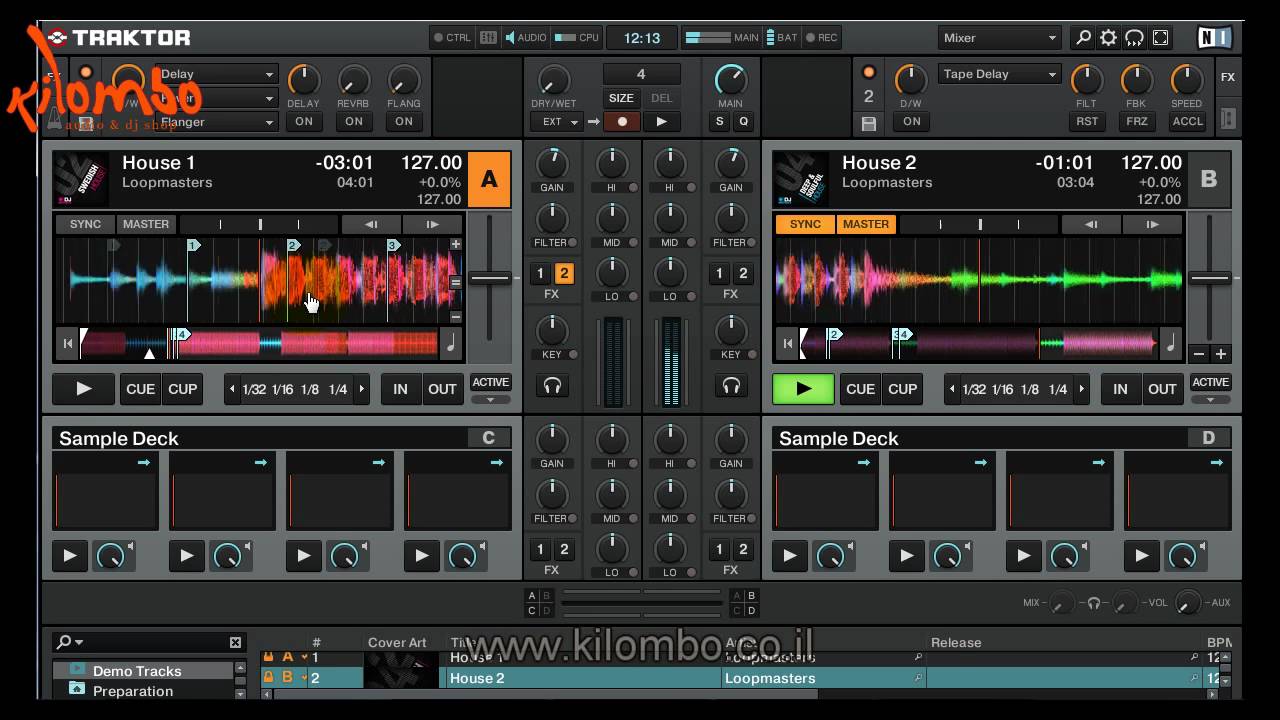Disable MASTER on Deck B
This screenshot has width=1280, height=720.
click(x=866, y=224)
